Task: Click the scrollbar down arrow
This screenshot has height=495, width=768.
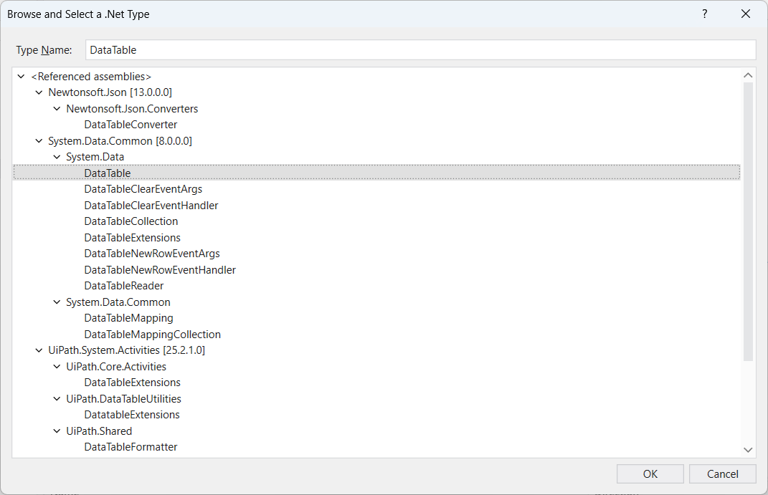Action: 748,449
